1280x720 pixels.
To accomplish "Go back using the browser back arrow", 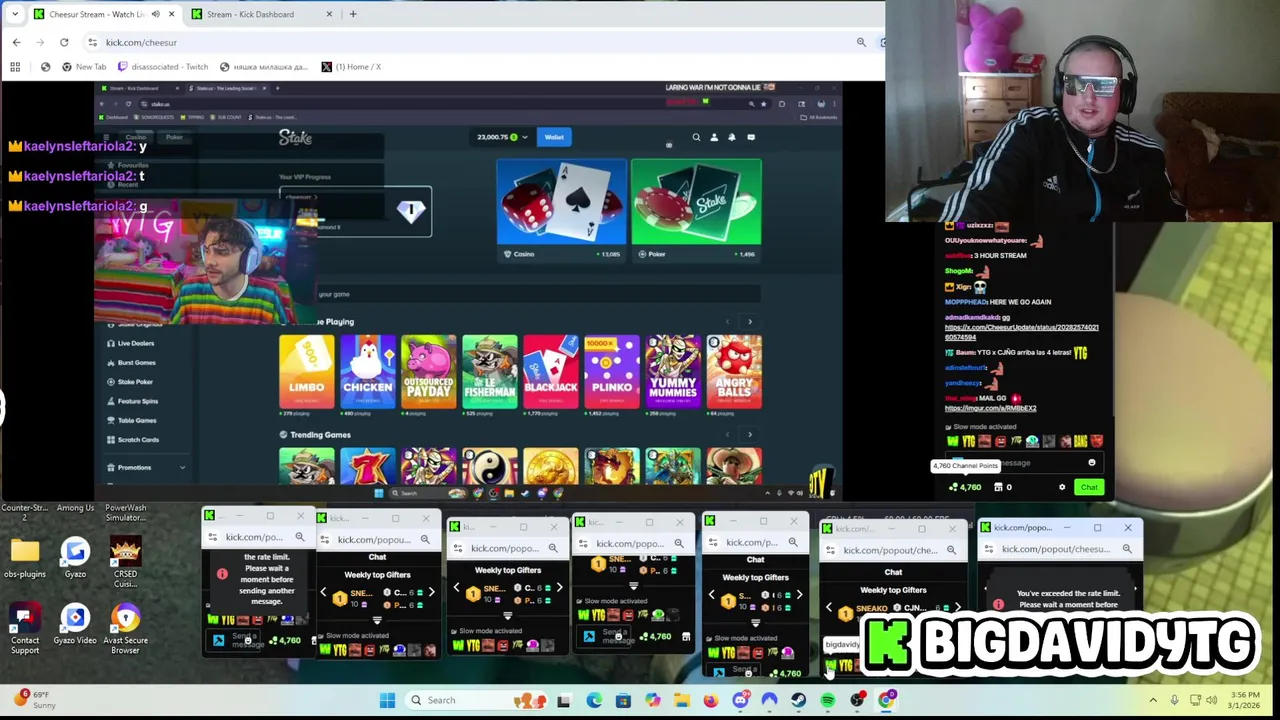I will coord(16,42).
